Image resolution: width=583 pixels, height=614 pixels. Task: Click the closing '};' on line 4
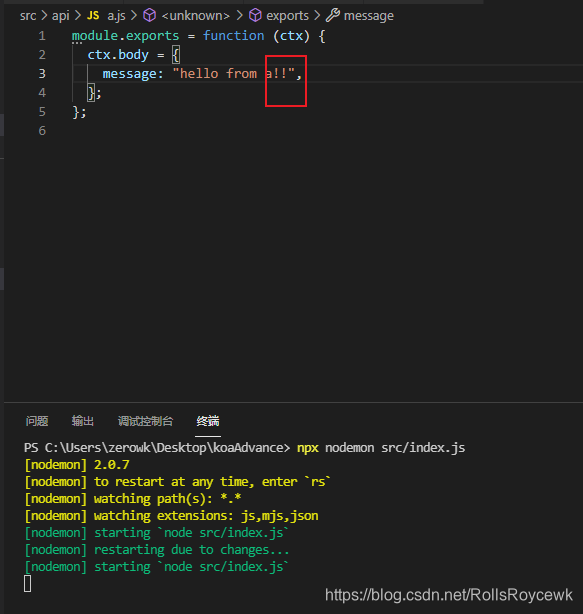(94, 93)
